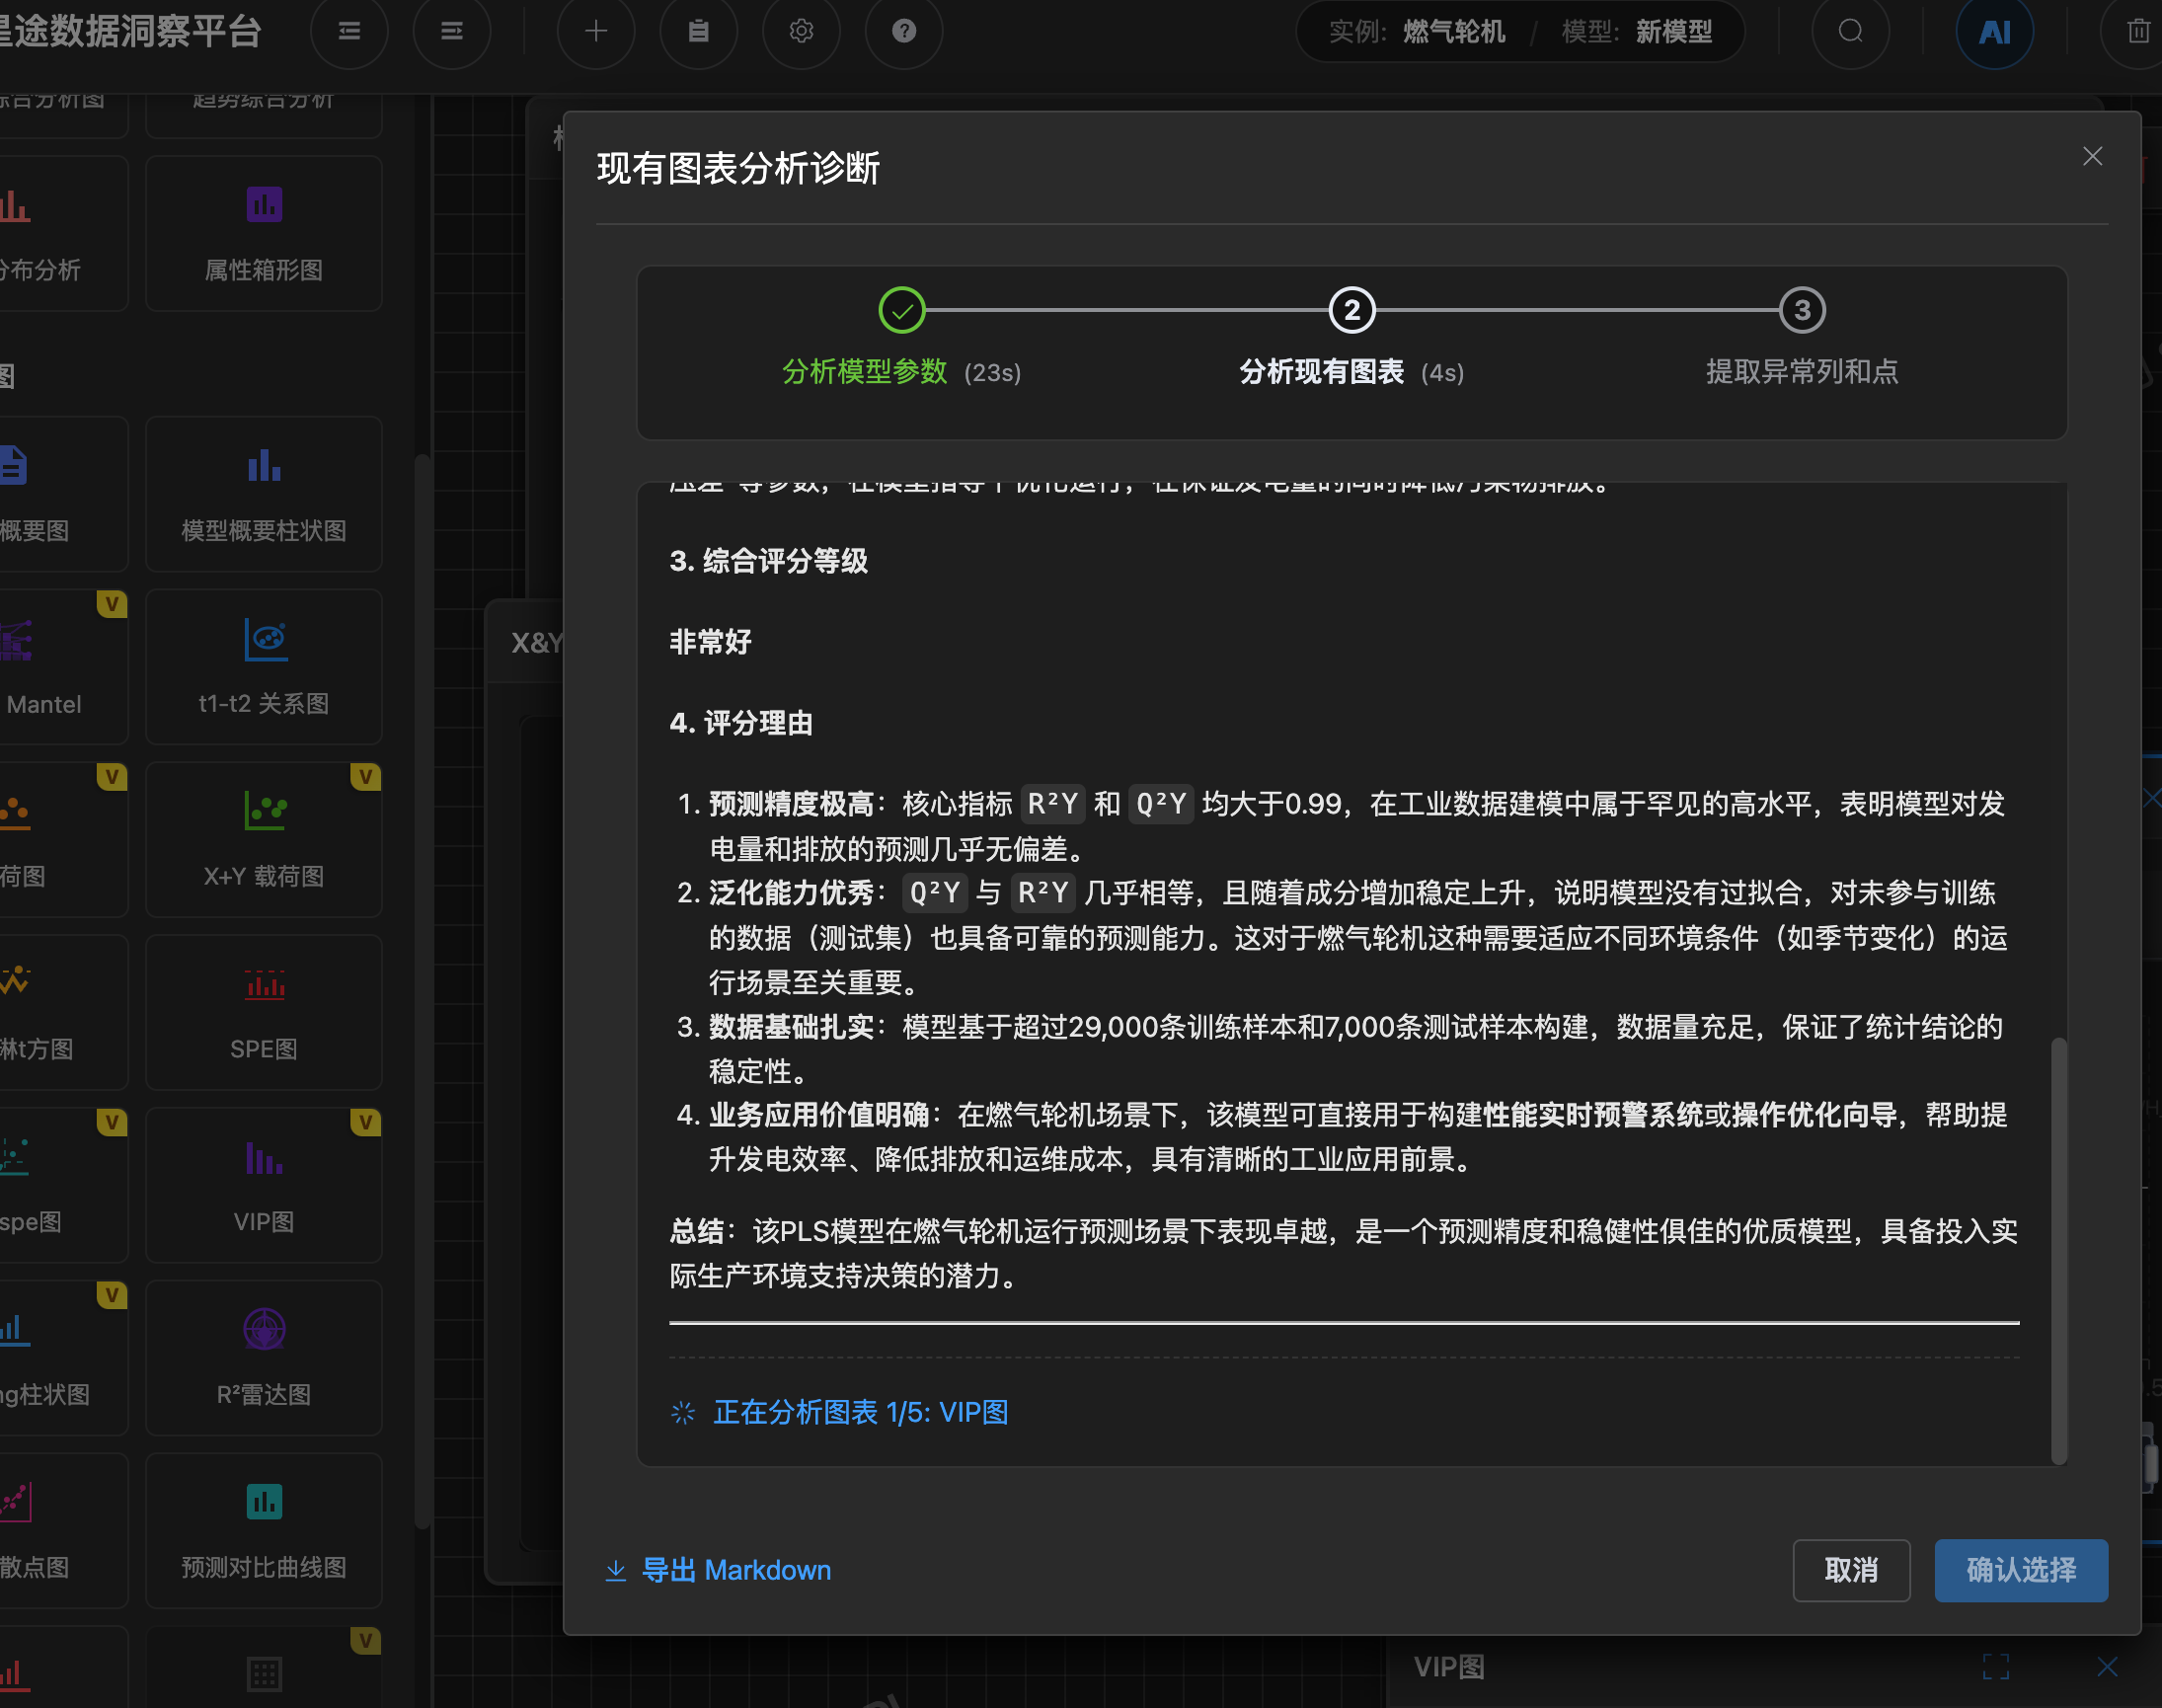2162x1708 pixels.
Task: Go to step 3 提取异常列和点
Action: point(1802,311)
